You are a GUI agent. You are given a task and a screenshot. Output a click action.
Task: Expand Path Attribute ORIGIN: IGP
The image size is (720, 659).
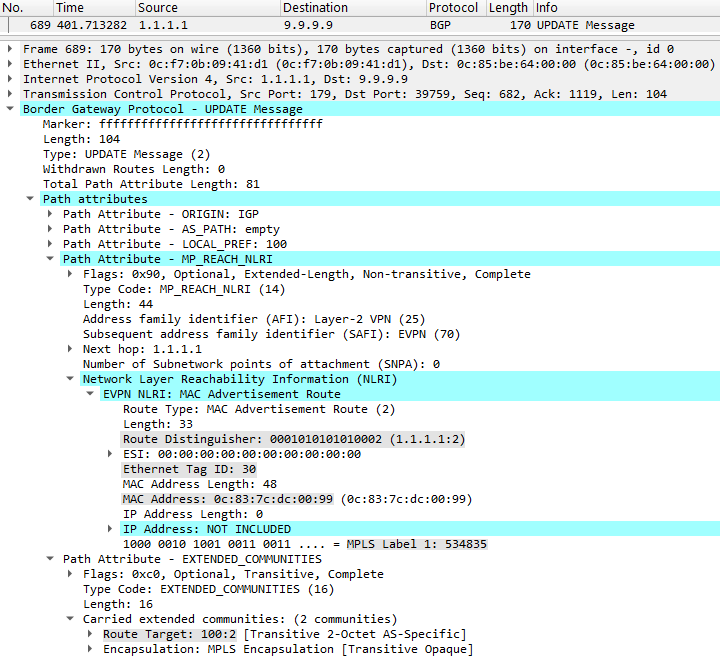point(50,214)
